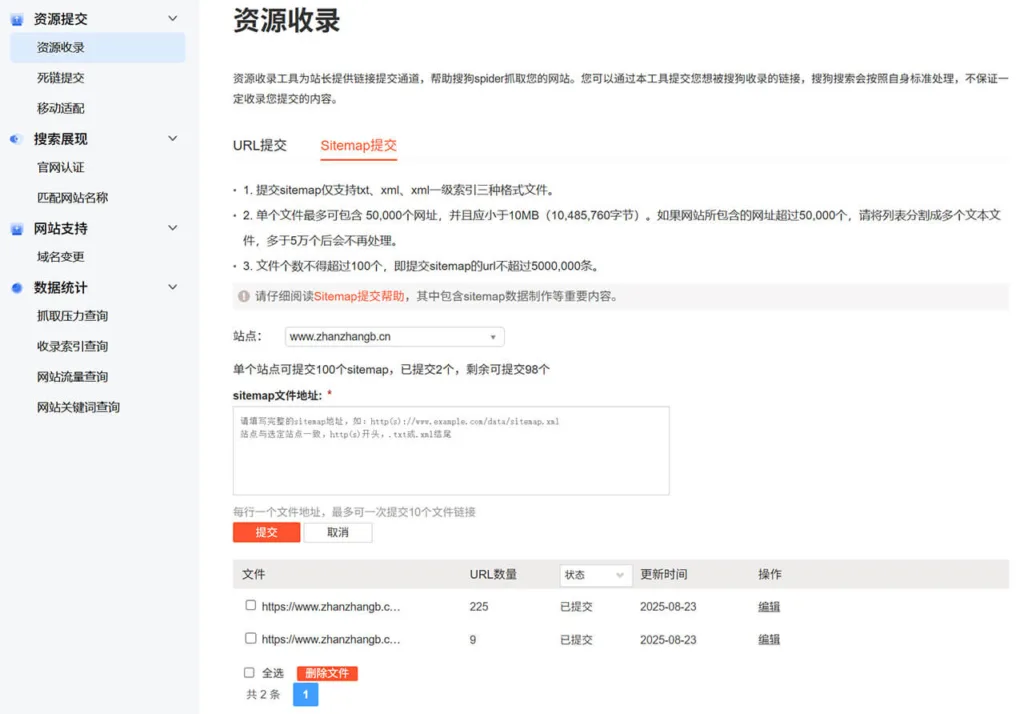Click into the sitemap文件地址 text area
This screenshot has height=714, width=1024.
click(450, 450)
